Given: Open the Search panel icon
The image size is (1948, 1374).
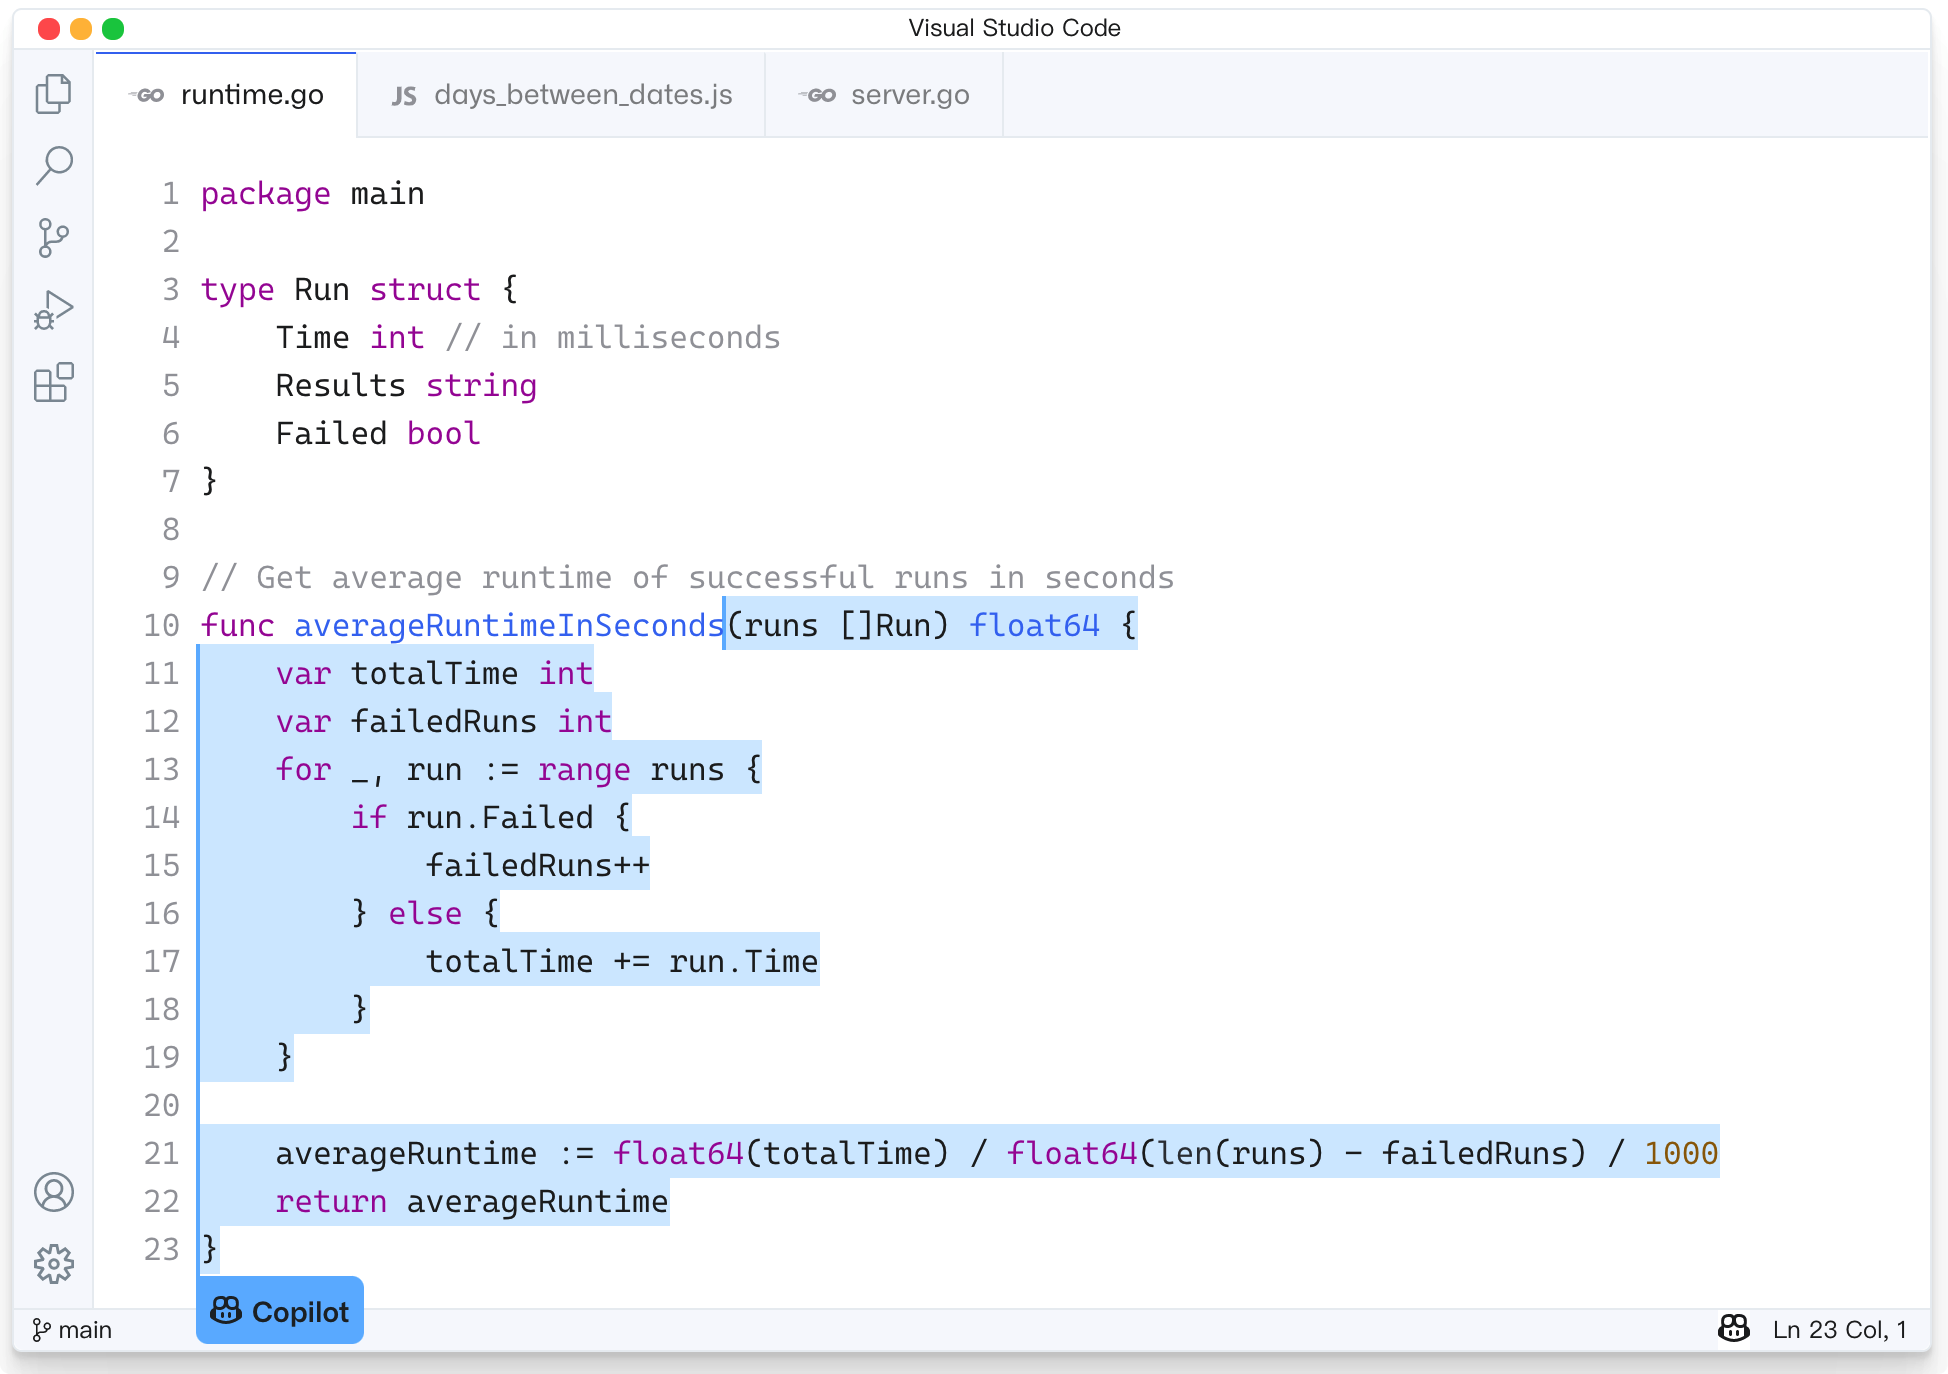Looking at the screenshot, I should 54,165.
